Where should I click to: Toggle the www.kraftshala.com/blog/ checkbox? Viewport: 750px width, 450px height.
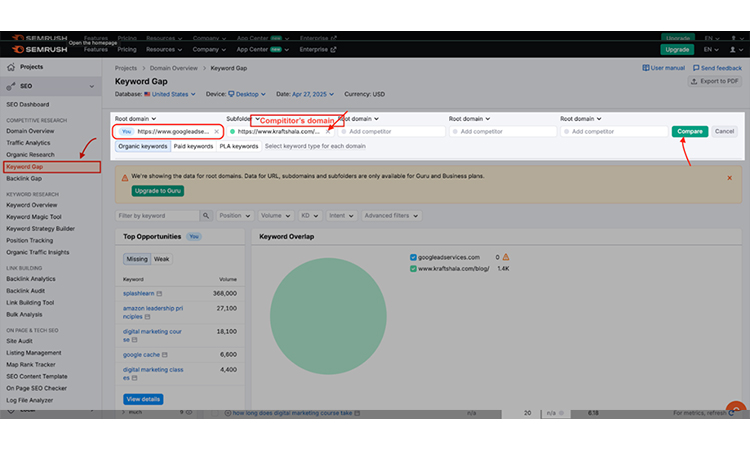[x=413, y=269]
